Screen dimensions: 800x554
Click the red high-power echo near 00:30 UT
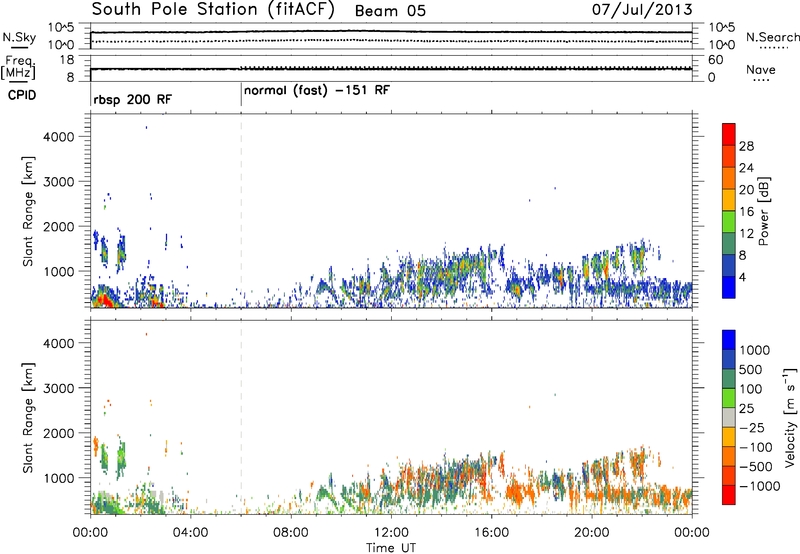point(104,299)
